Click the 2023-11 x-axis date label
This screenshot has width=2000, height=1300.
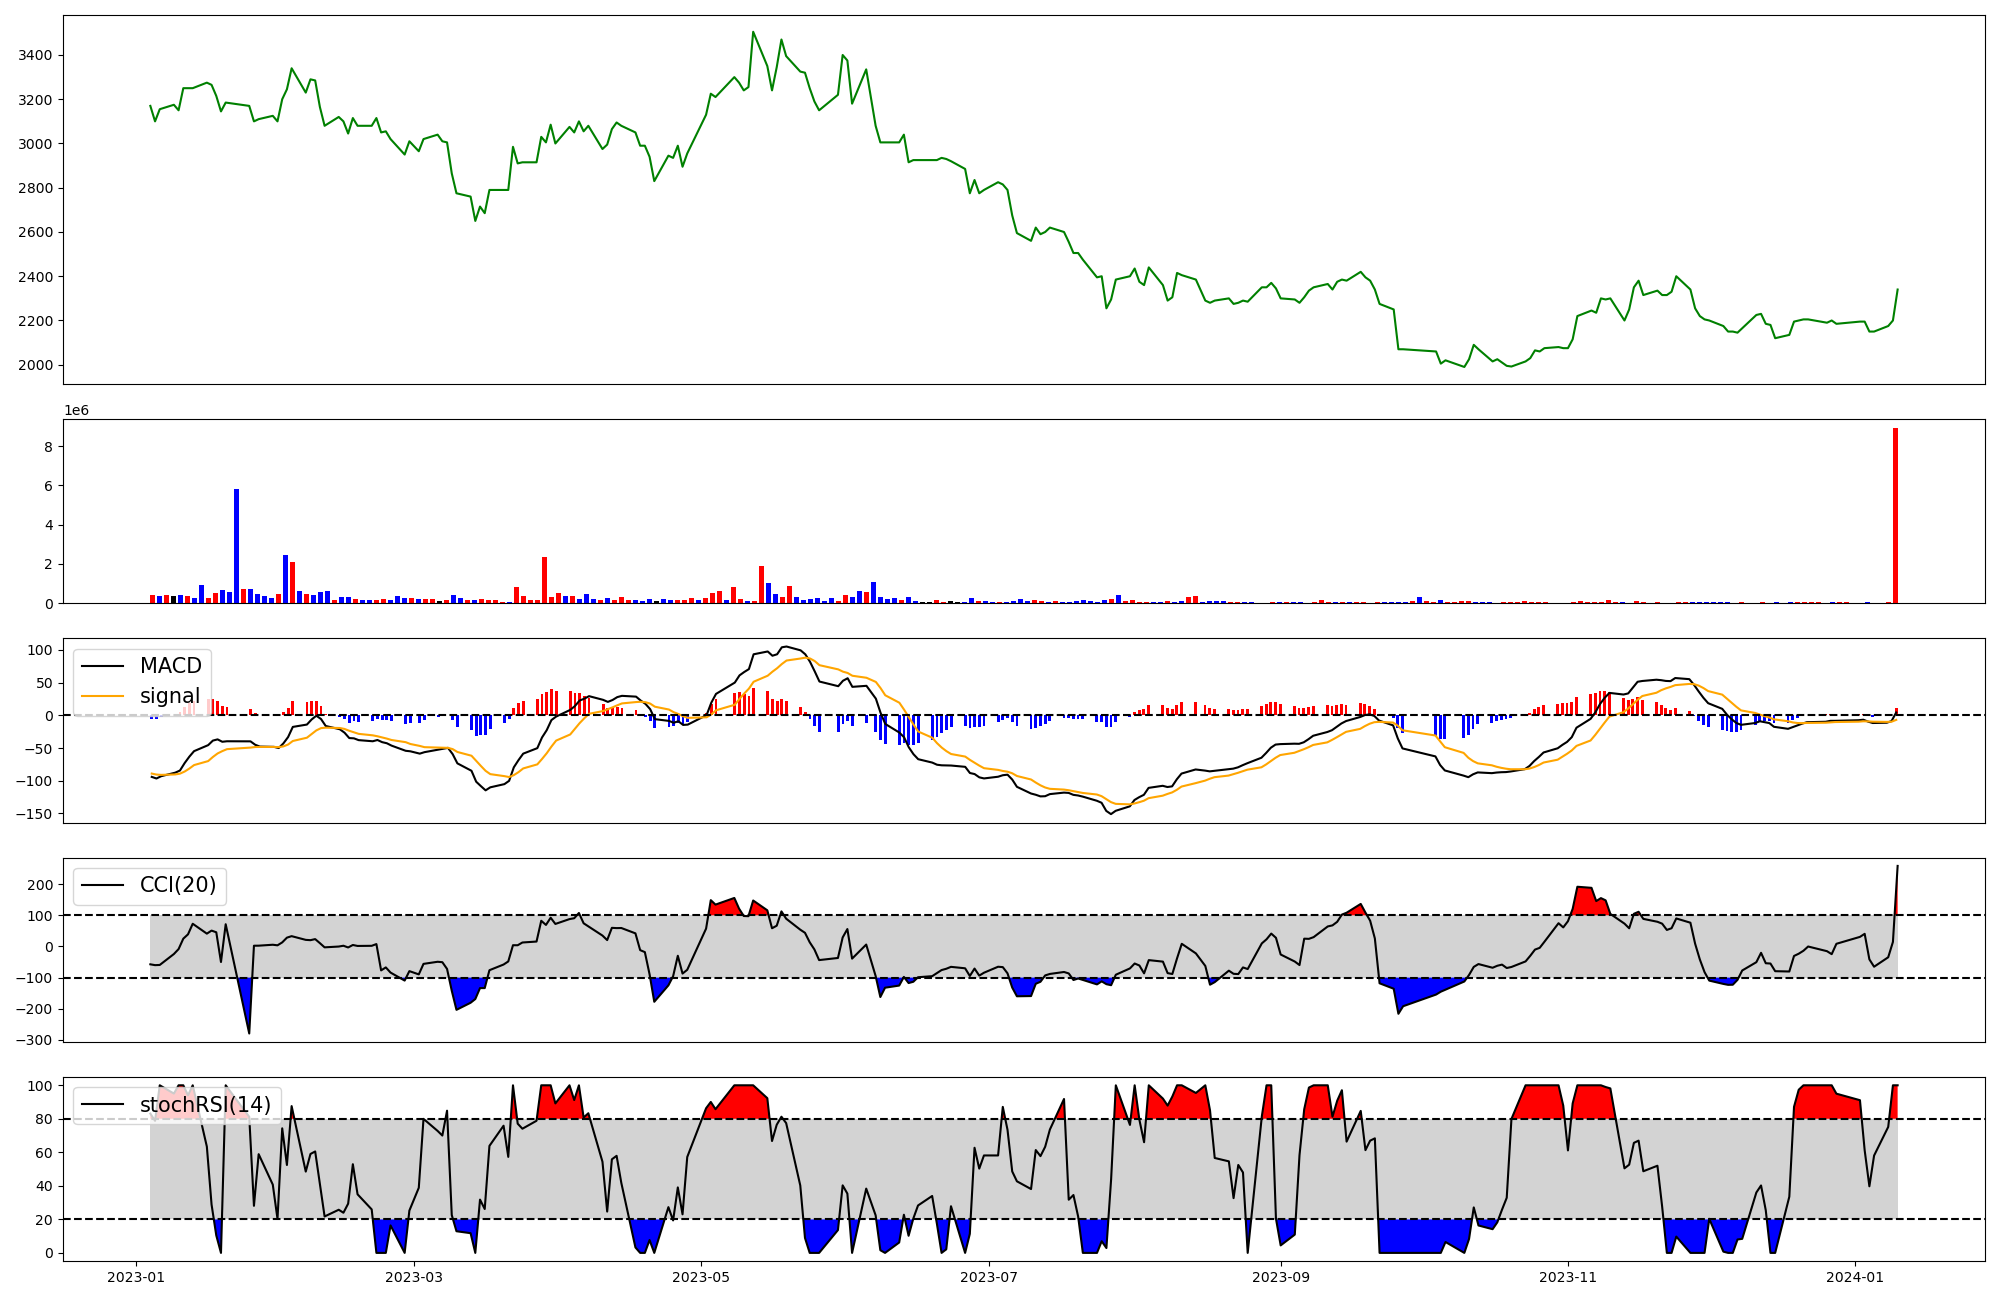(1568, 1277)
